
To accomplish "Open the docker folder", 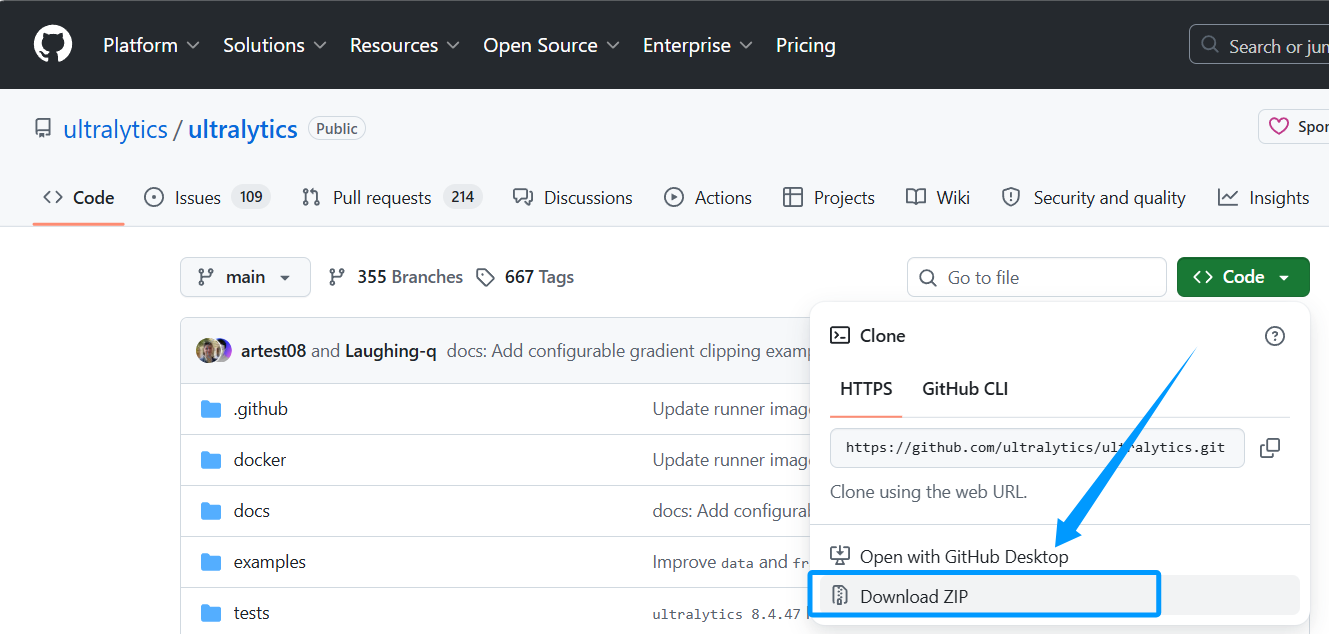I will [x=260, y=460].
